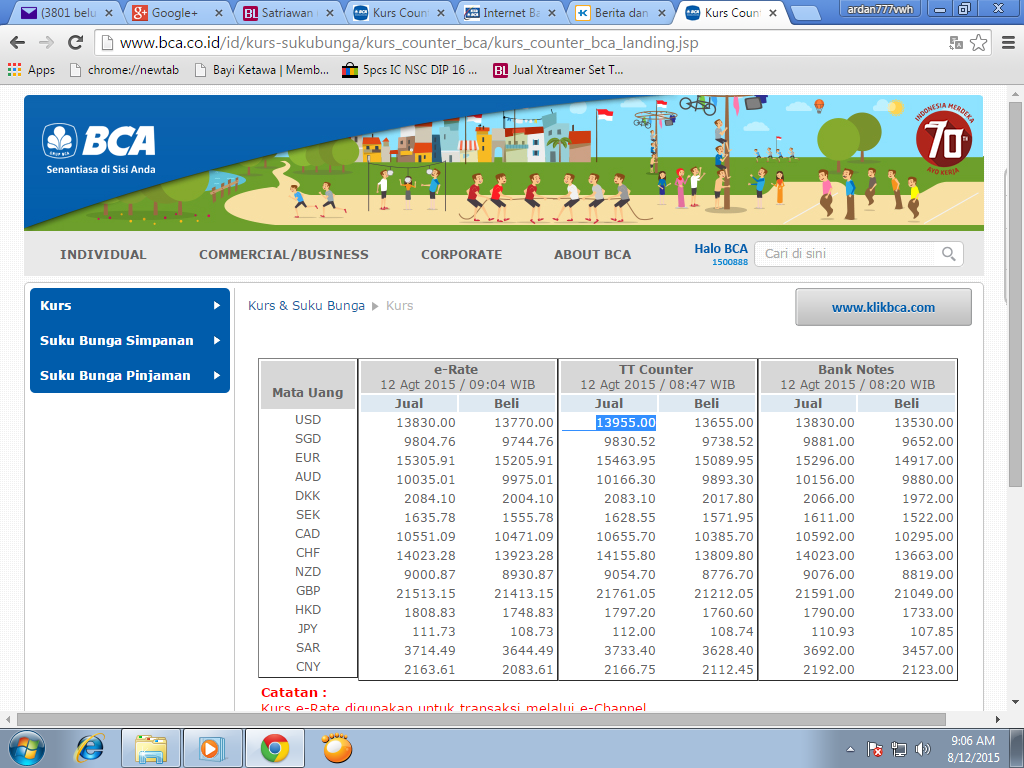Click the browser forward arrow
This screenshot has width=1024, height=768.
coord(46,43)
